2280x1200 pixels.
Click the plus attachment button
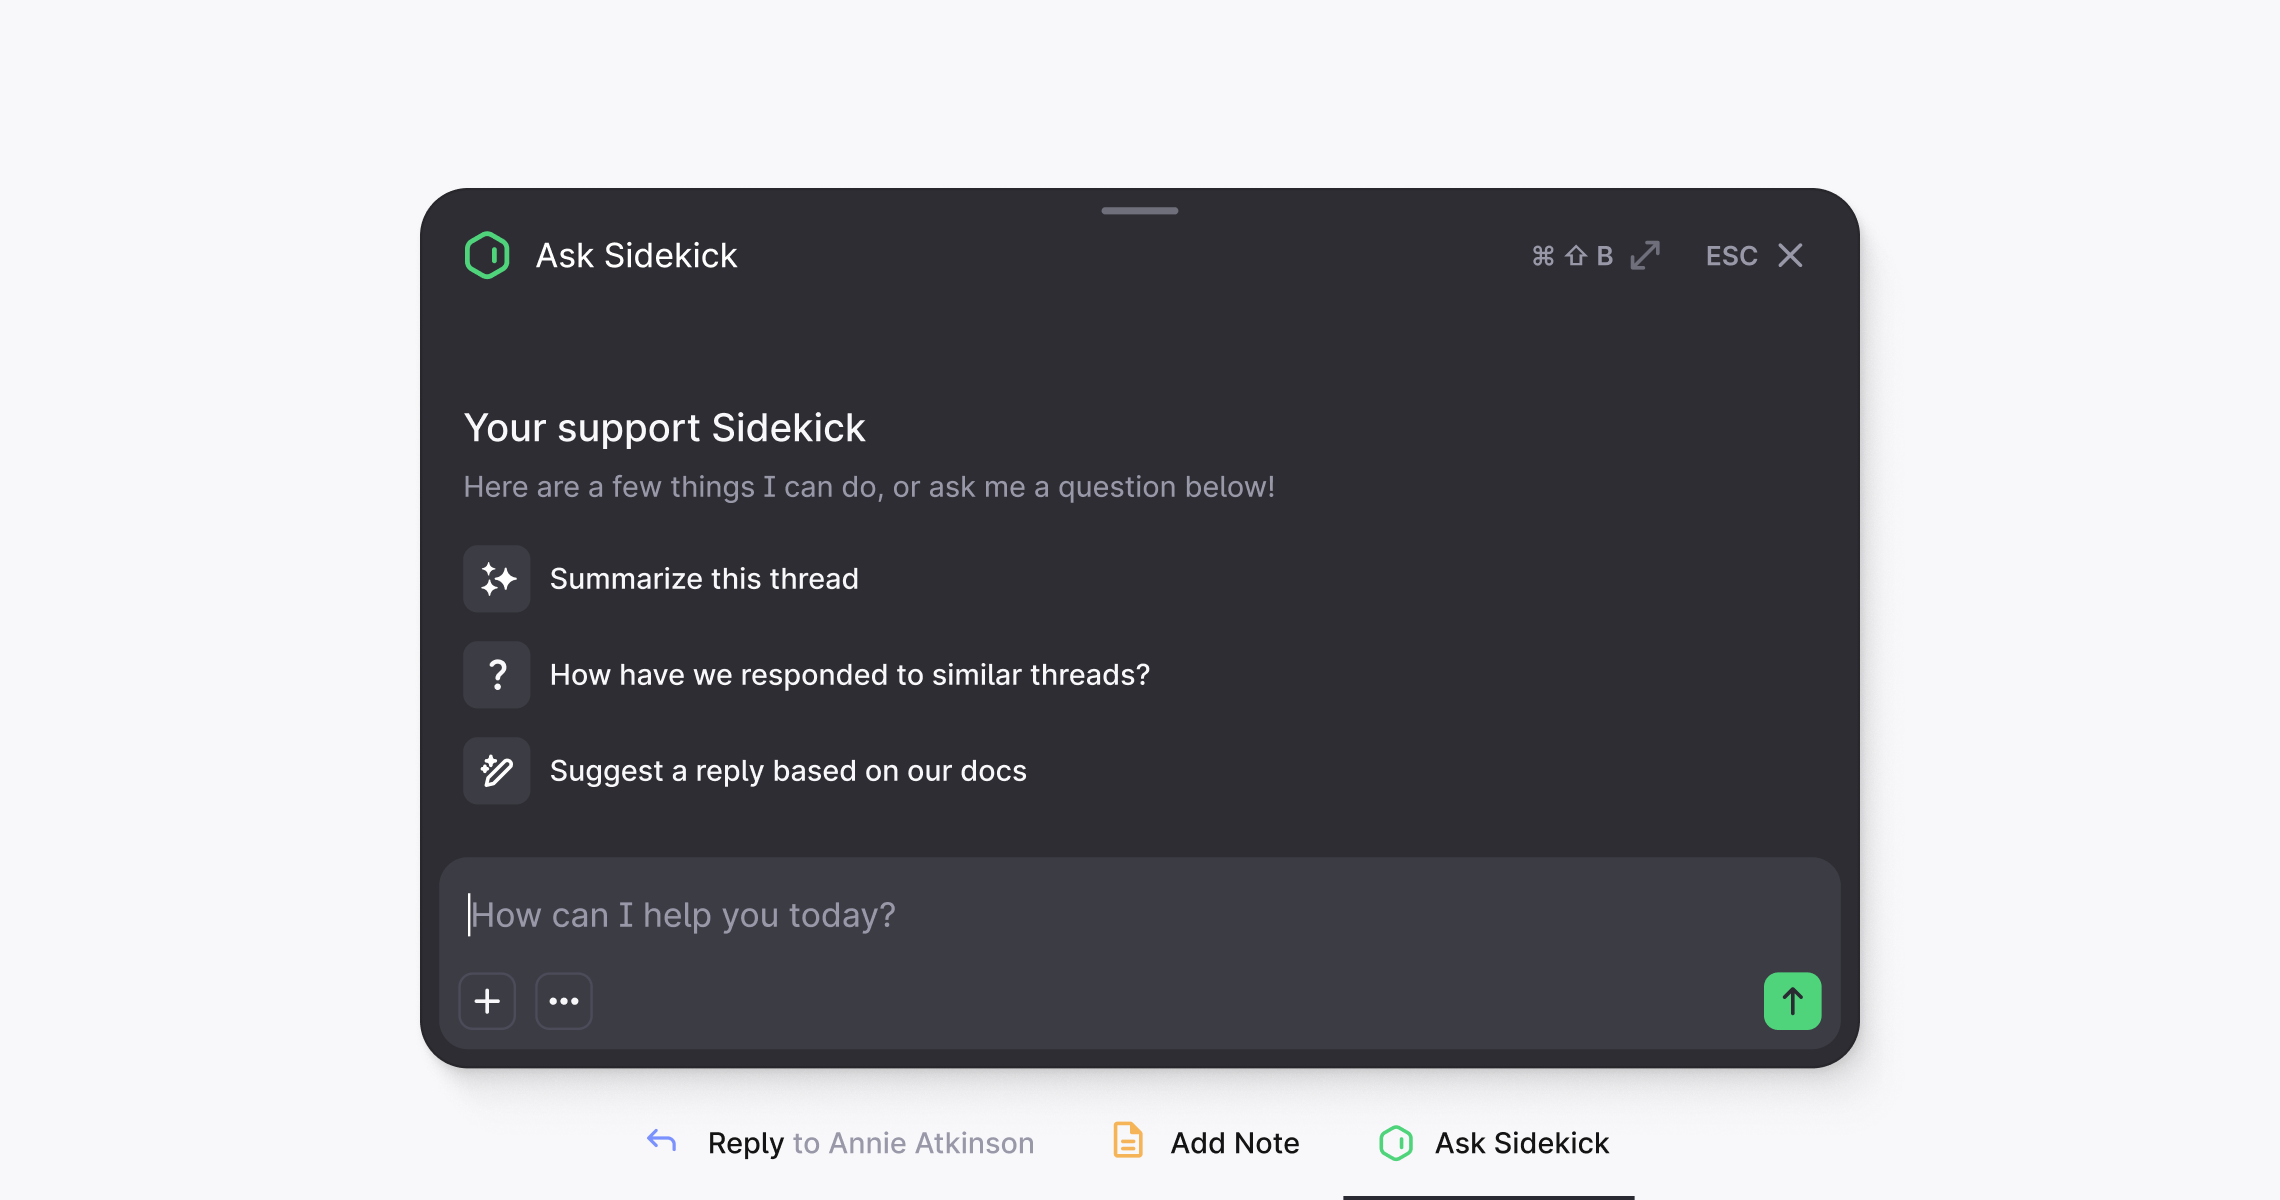tap(487, 1001)
